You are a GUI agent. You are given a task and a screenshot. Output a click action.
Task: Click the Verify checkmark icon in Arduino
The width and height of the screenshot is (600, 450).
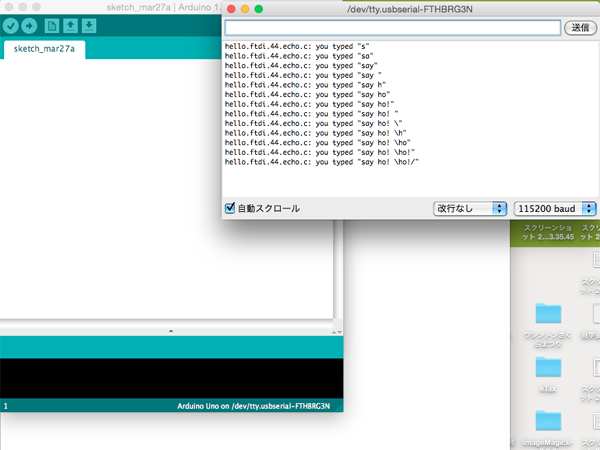point(11,26)
